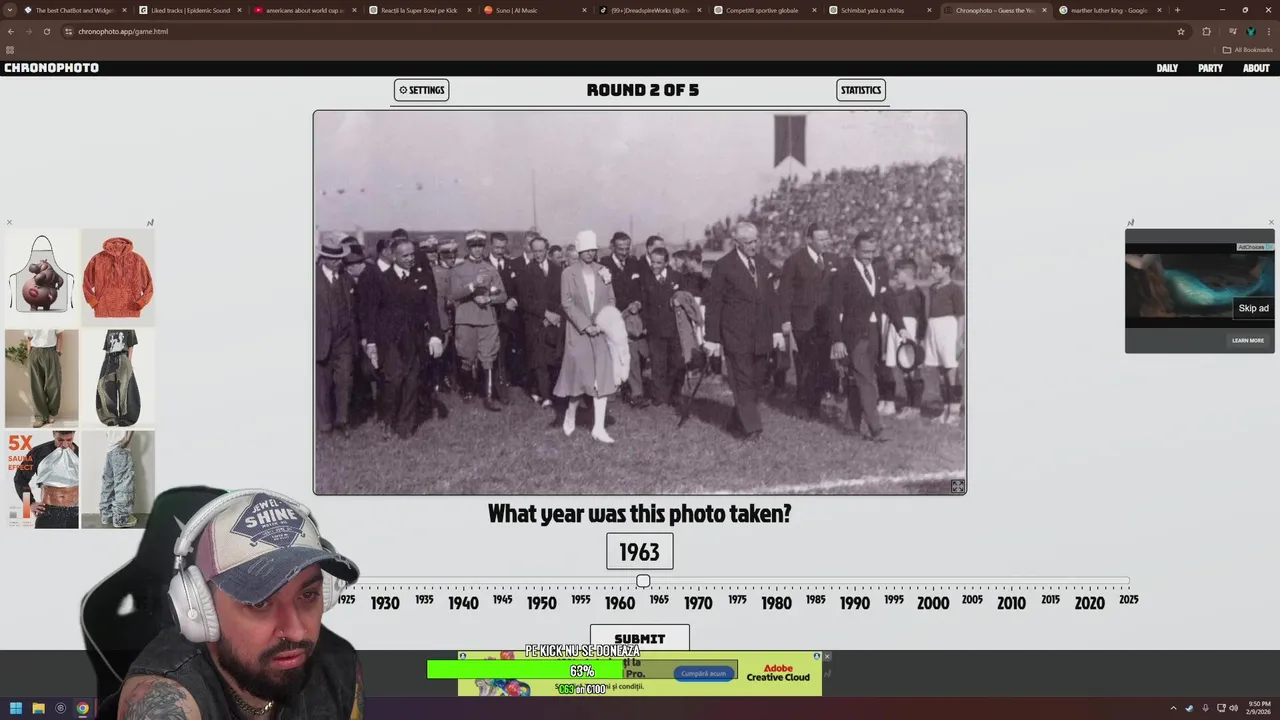Click Cumpara acum button in Adobe ad

pos(703,673)
